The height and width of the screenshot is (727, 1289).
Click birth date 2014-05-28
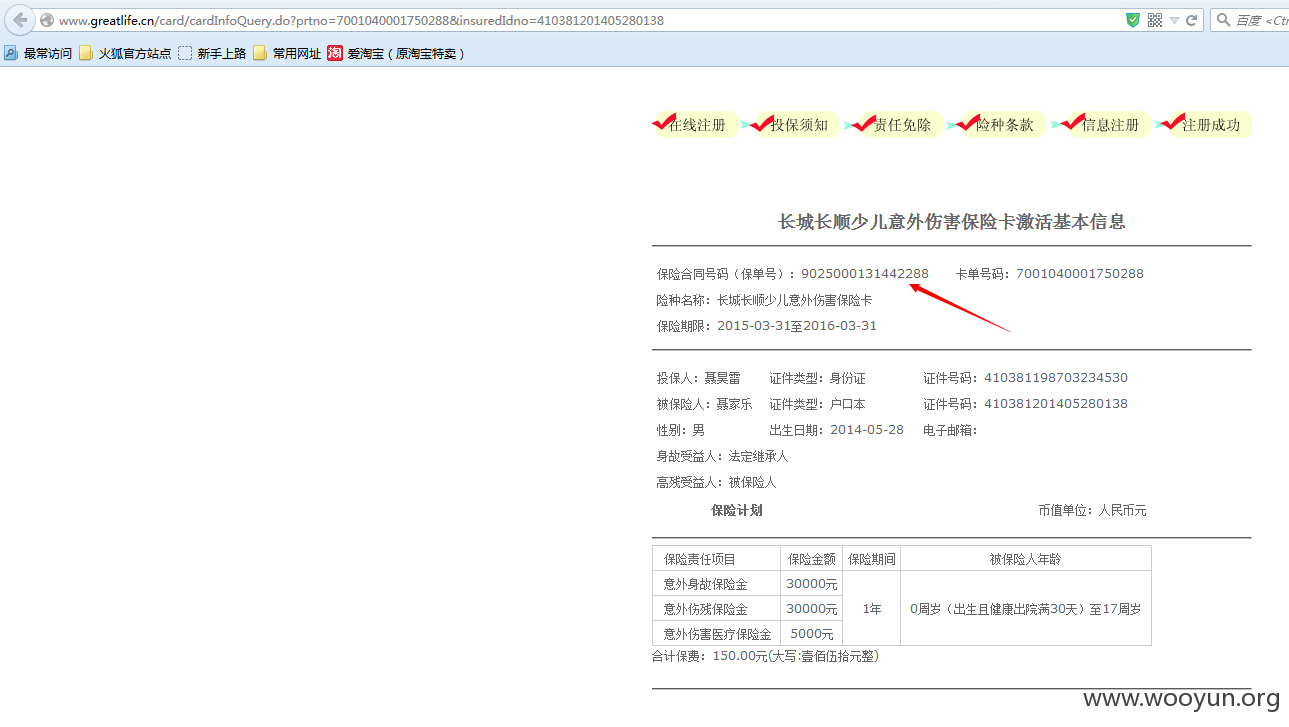point(867,430)
